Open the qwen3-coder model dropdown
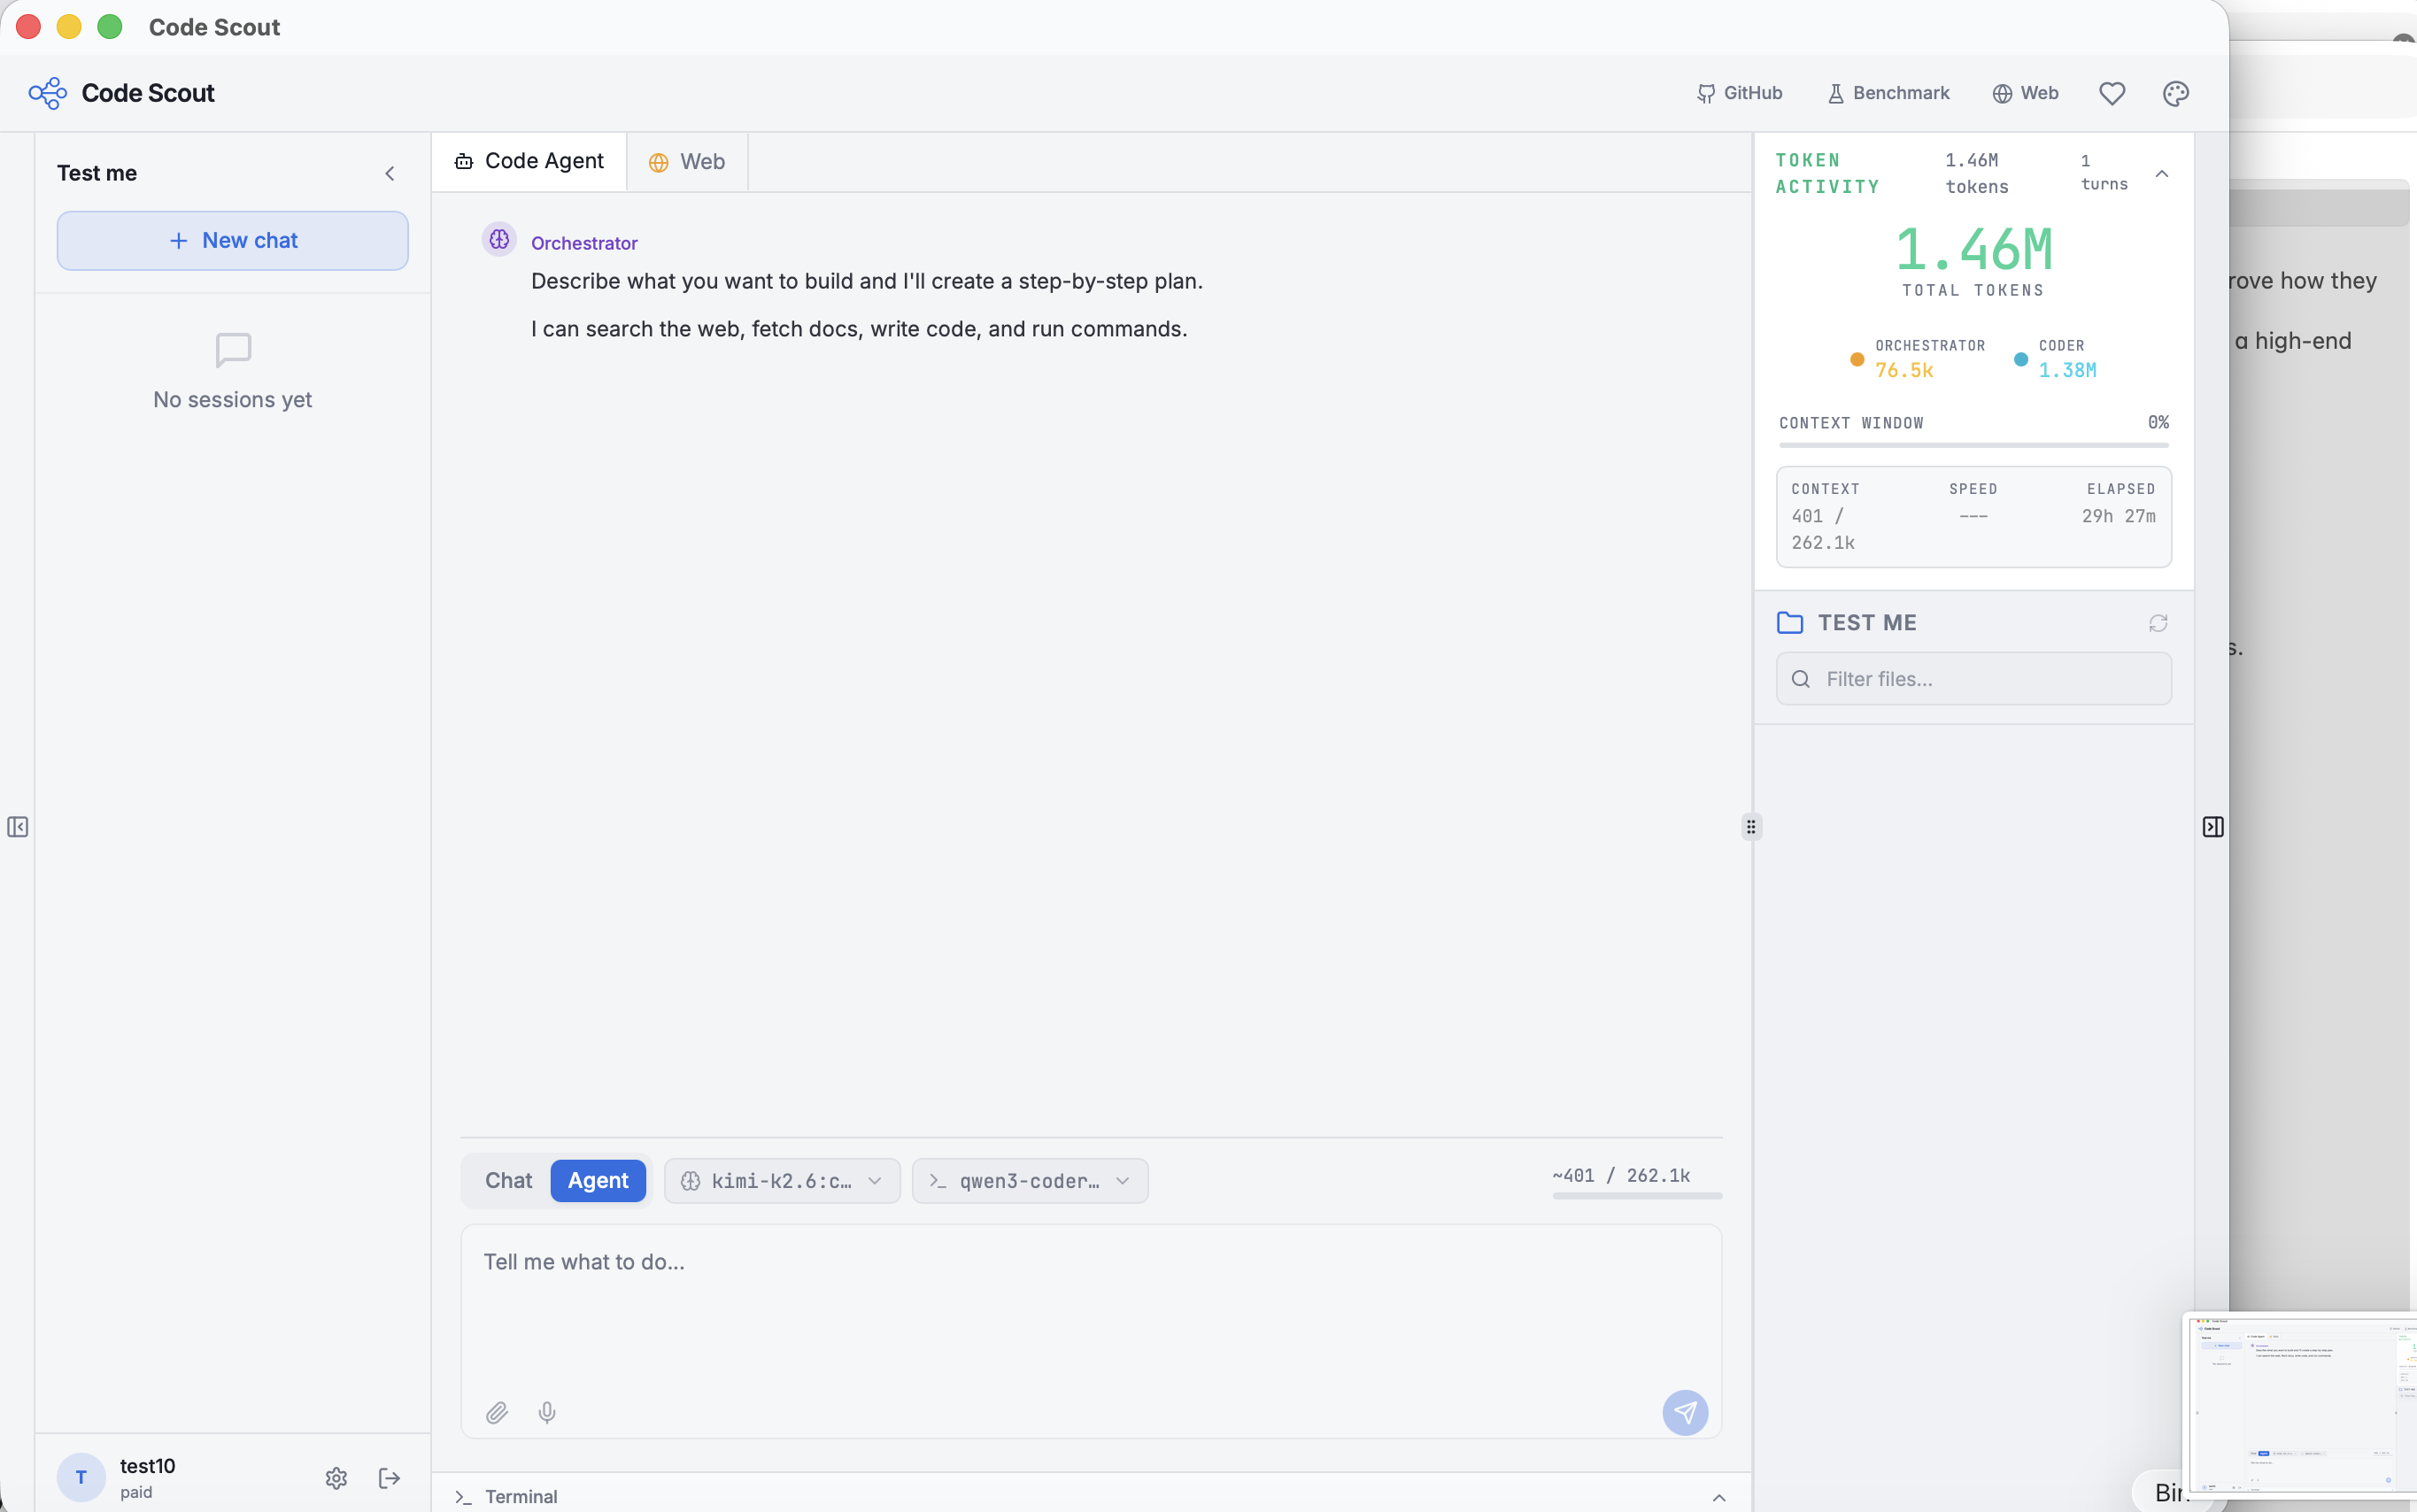The image size is (2417, 1512). point(1030,1181)
